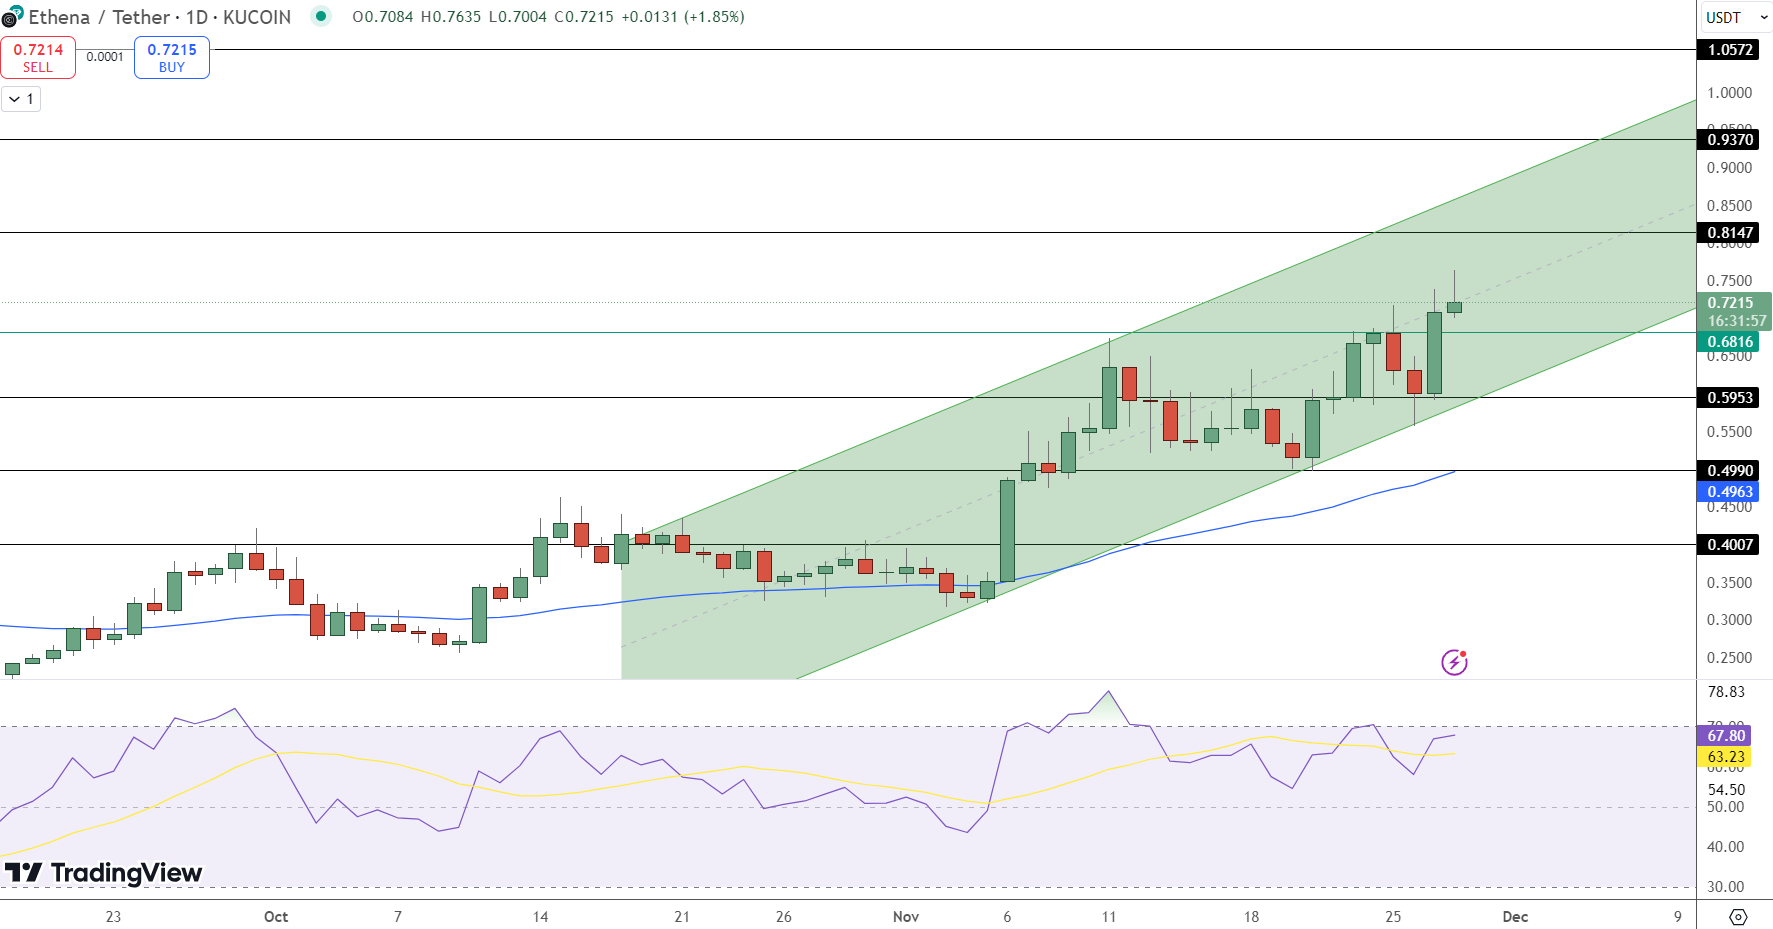Click the OHLC values in header

pyautogui.click(x=548, y=17)
